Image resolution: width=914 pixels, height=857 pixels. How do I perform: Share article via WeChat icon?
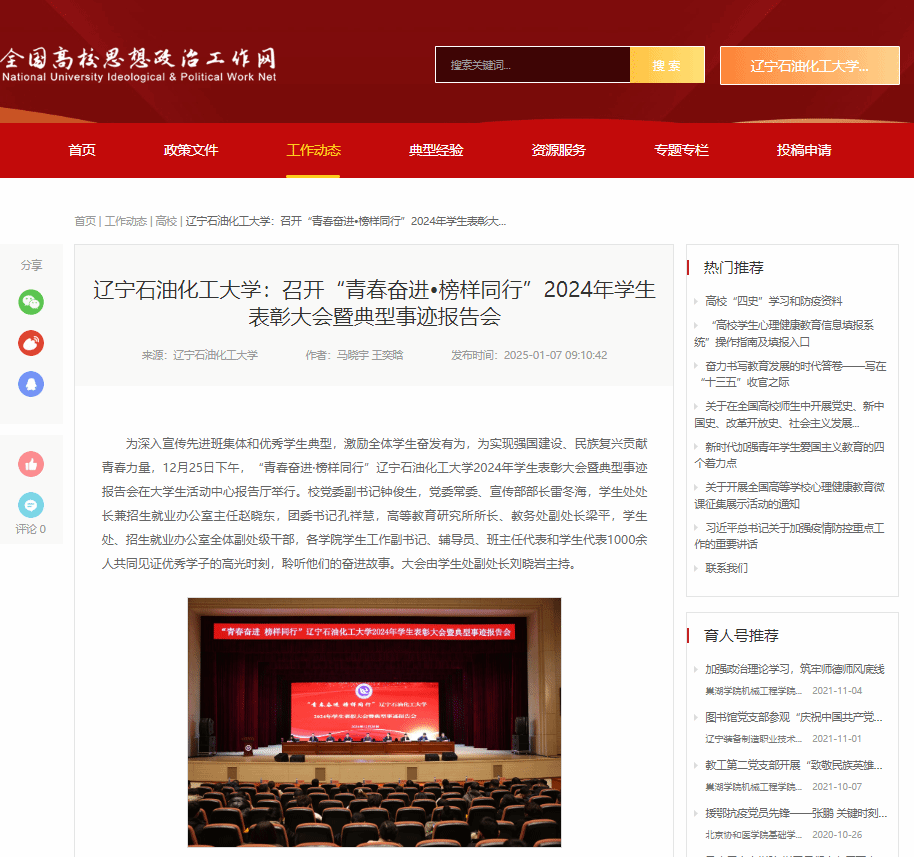pos(31,301)
